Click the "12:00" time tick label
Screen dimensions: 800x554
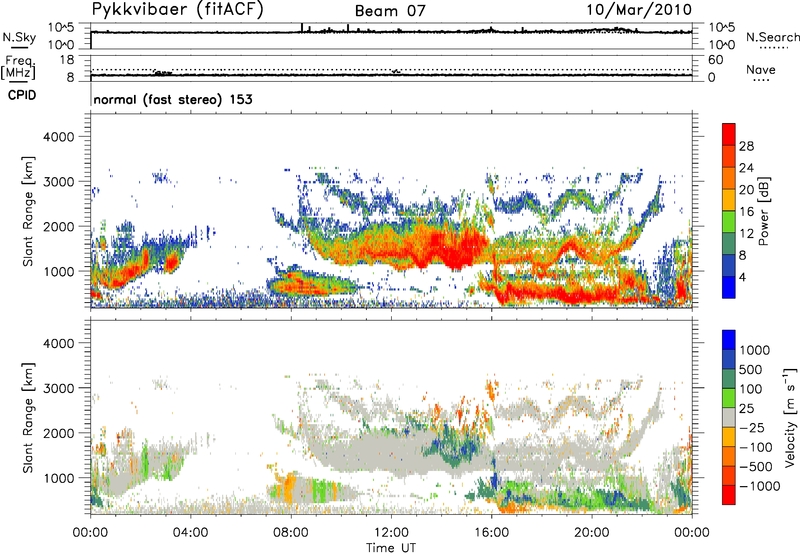(x=391, y=533)
